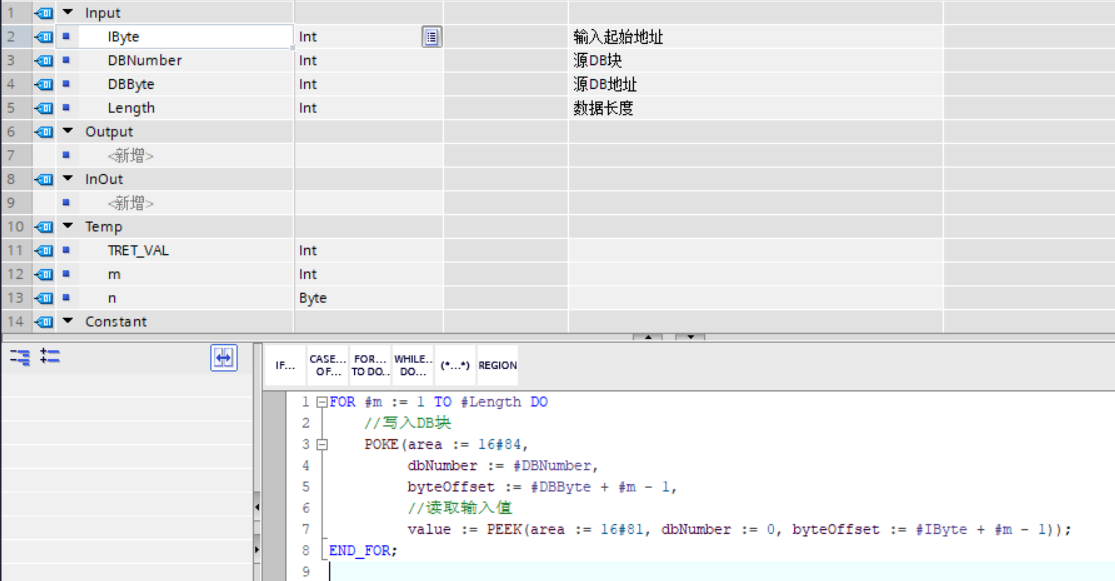Viewport: 1115px width, 581px height.
Task: Insert a WHILE...DO loop snippet
Action: point(413,363)
